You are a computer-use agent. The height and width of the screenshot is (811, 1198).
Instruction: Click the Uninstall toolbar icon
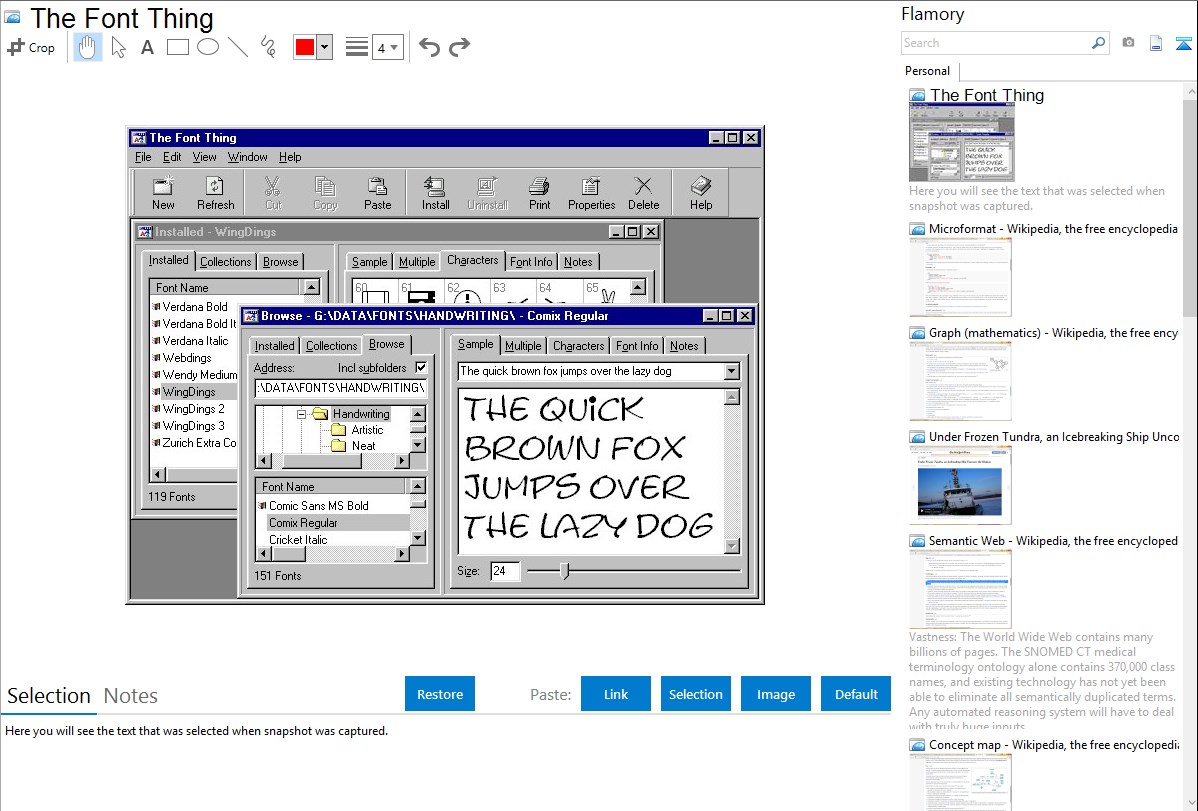(487, 193)
